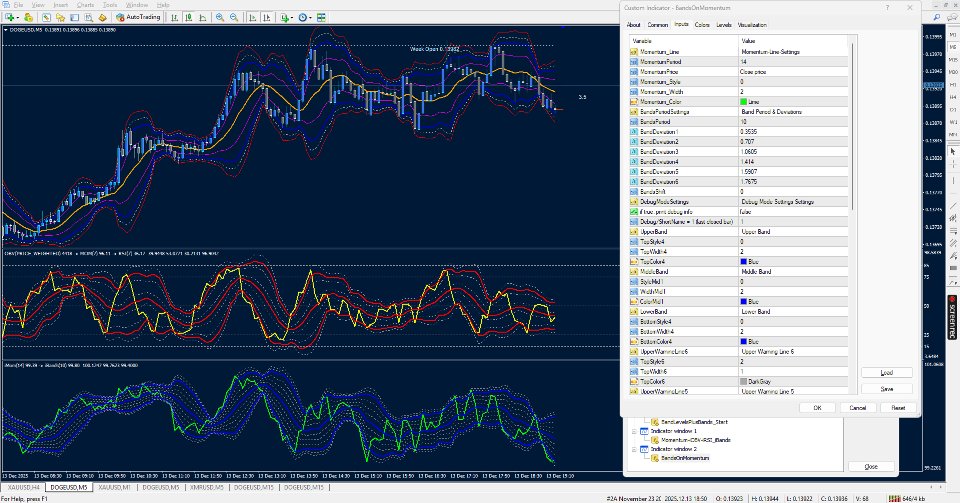Click the dialog help question mark icon
Viewport: 960px width, 503px height.
point(887,8)
